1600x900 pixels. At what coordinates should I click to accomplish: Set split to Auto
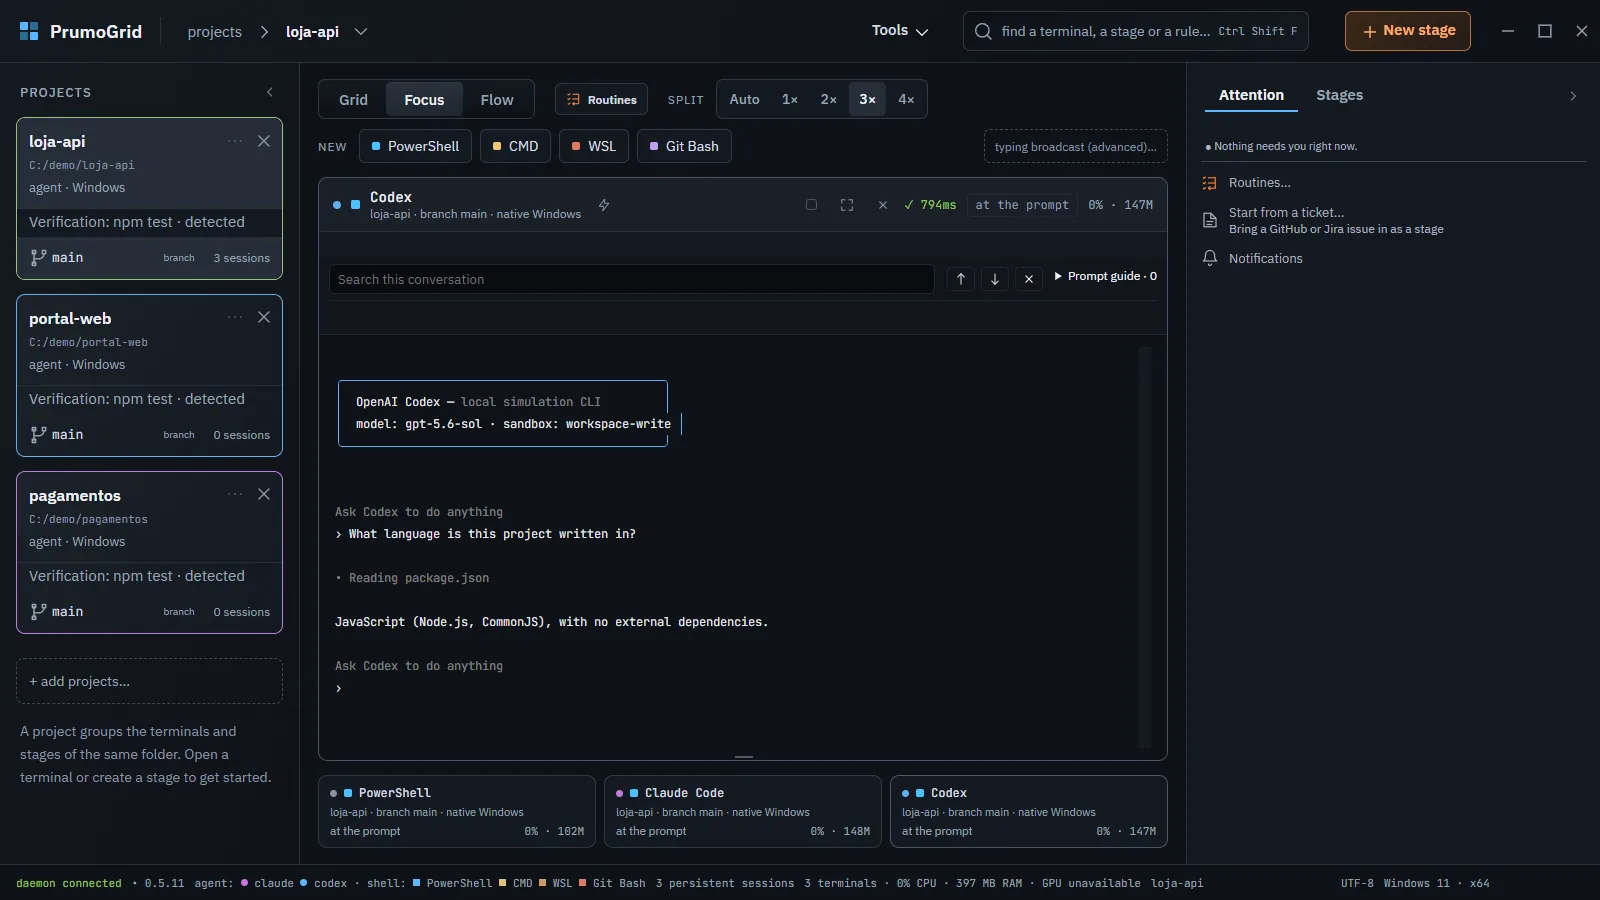tap(744, 99)
